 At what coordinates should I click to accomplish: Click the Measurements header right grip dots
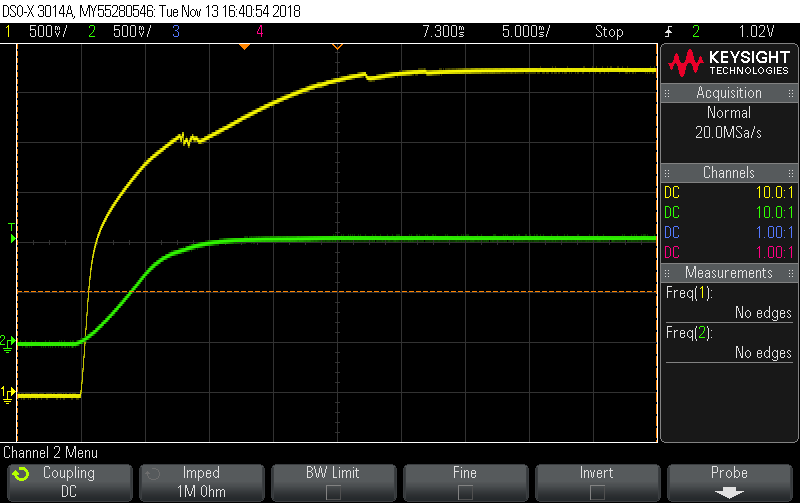790,273
